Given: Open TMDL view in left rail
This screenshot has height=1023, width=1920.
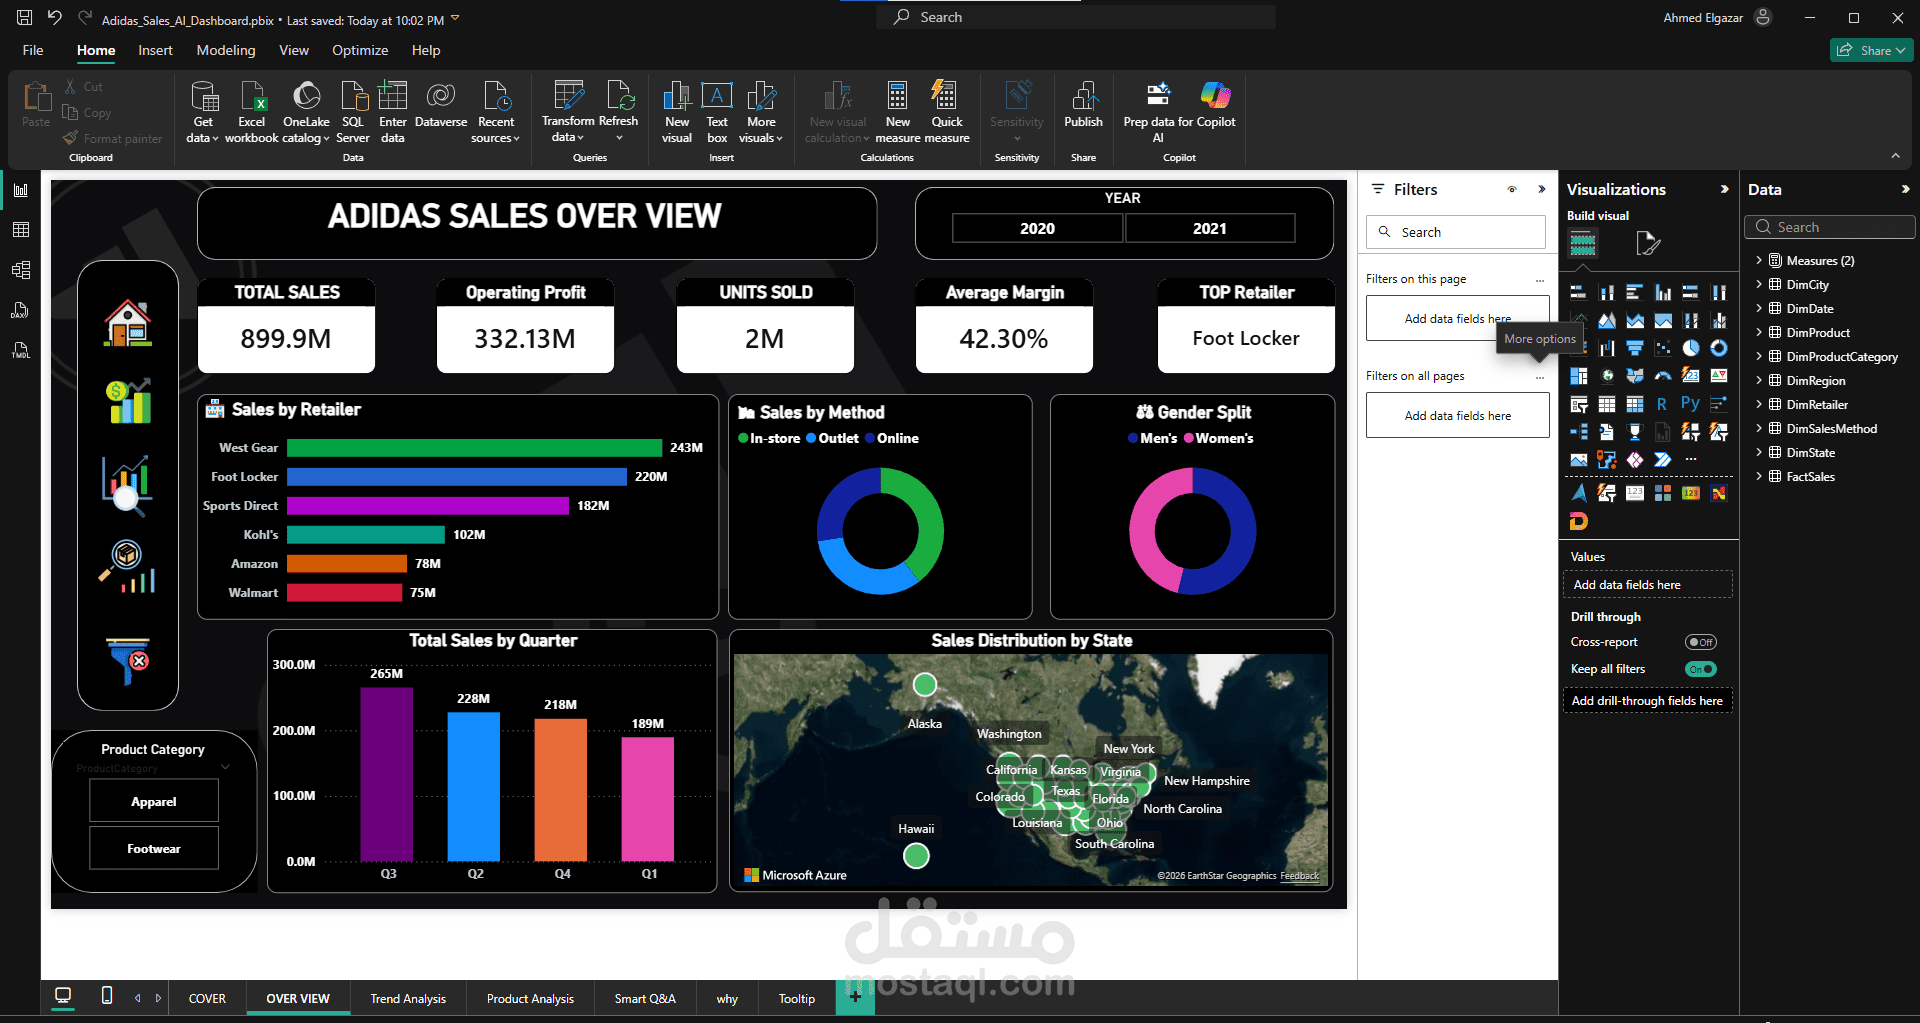Looking at the screenshot, I should pyautogui.click(x=20, y=350).
